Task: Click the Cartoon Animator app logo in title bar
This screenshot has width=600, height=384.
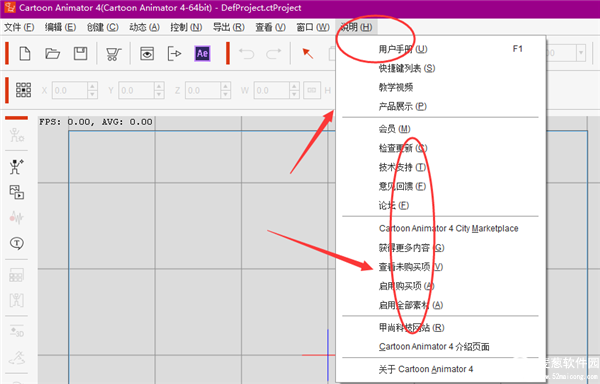Action: coord(10,8)
